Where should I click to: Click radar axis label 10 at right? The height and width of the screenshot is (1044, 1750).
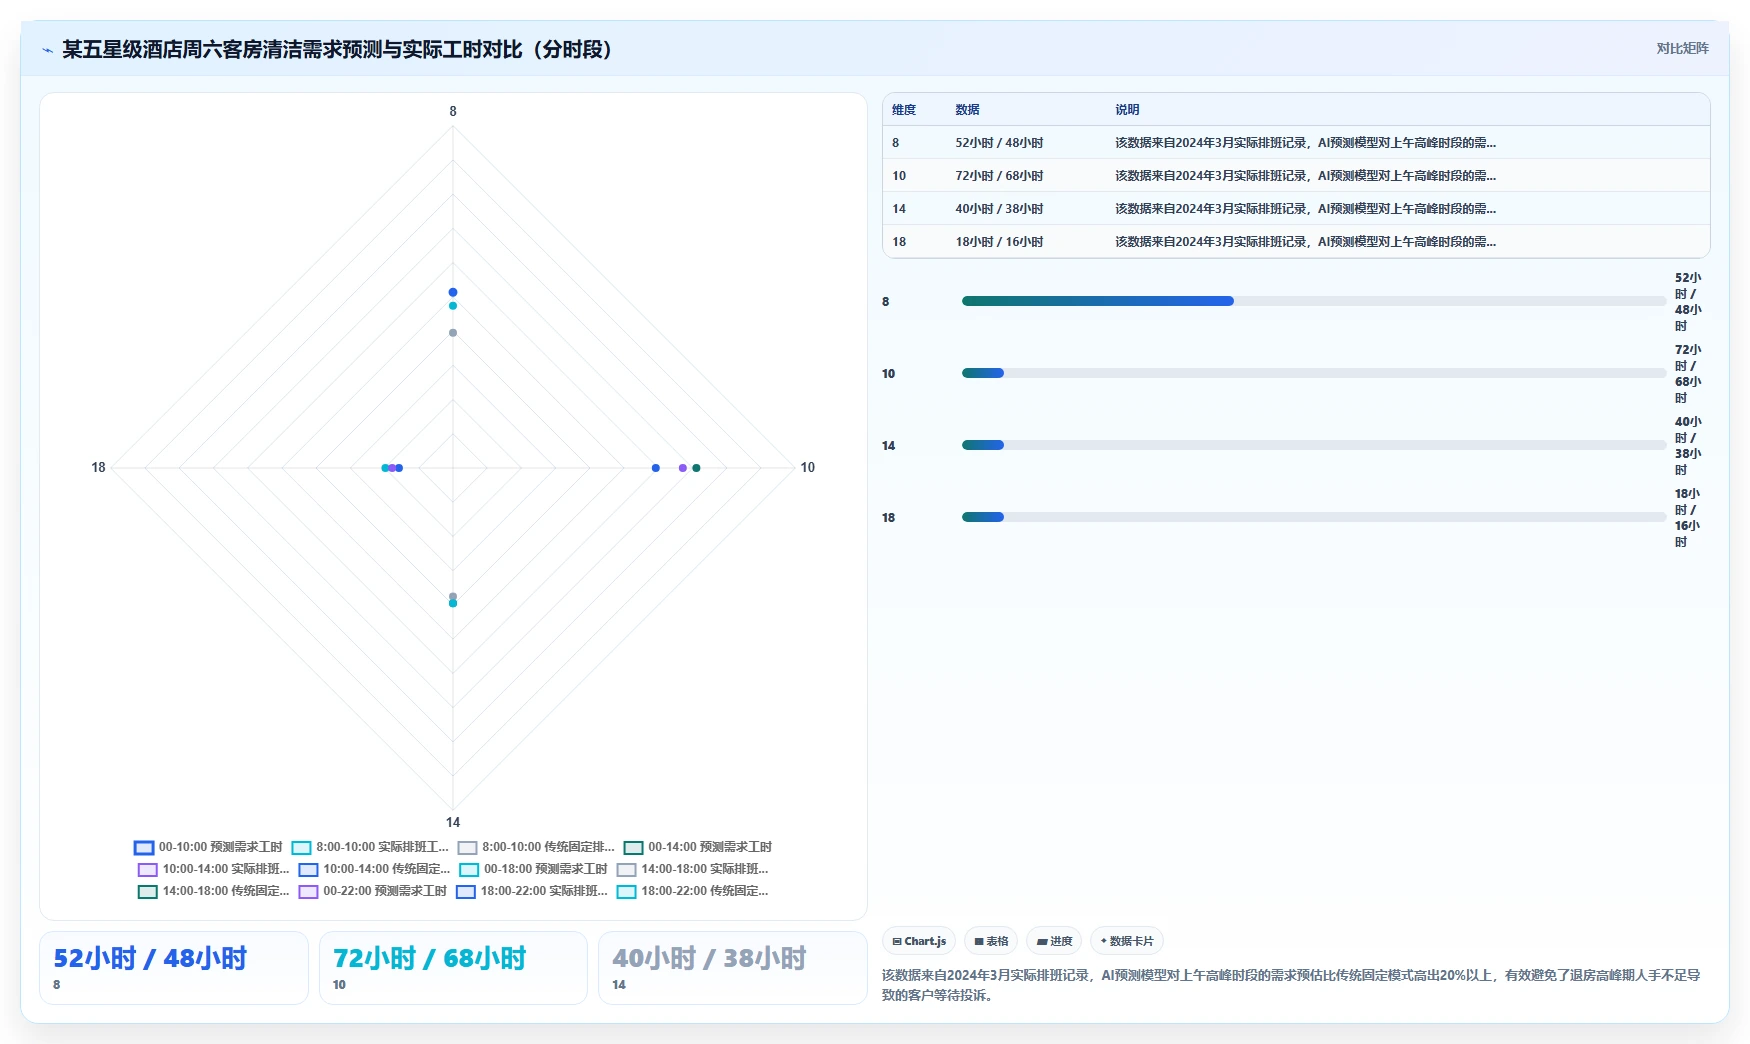click(x=807, y=467)
